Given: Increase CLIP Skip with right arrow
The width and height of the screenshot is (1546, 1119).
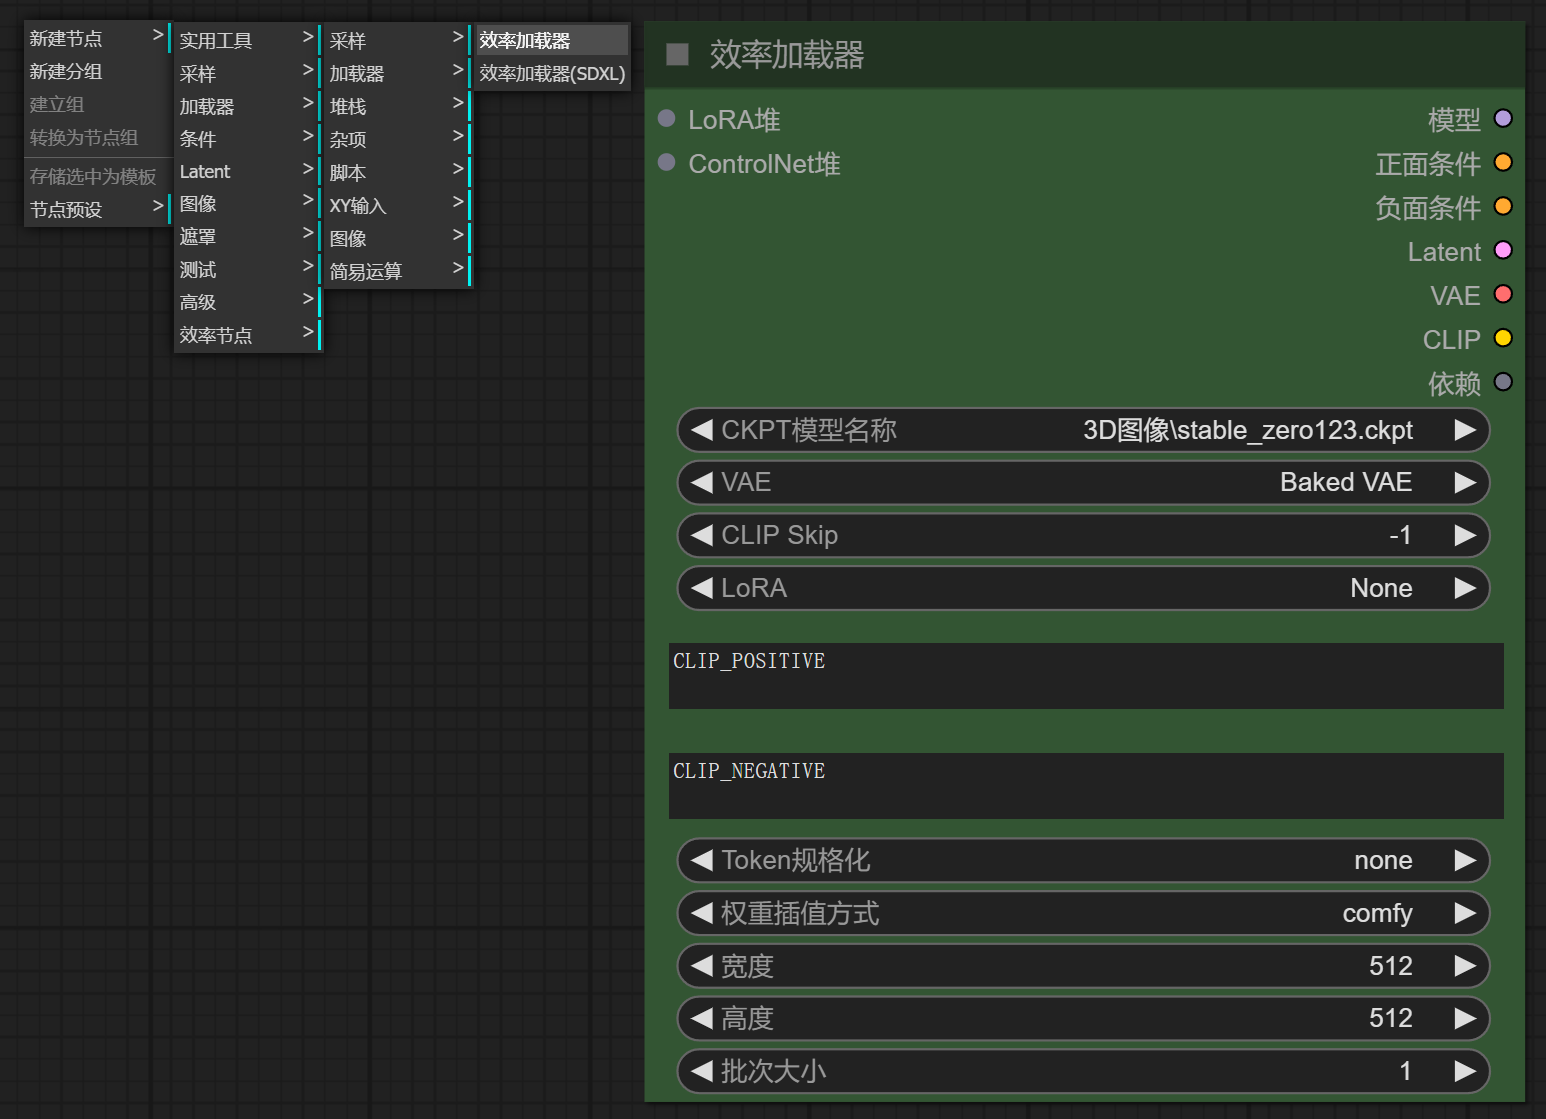Looking at the screenshot, I should point(1465,535).
